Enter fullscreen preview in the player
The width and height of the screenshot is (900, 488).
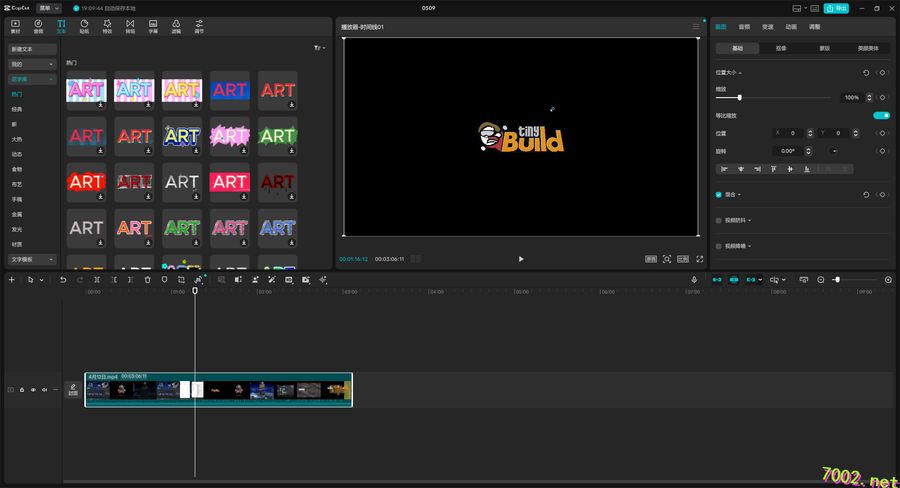pyautogui.click(x=700, y=259)
